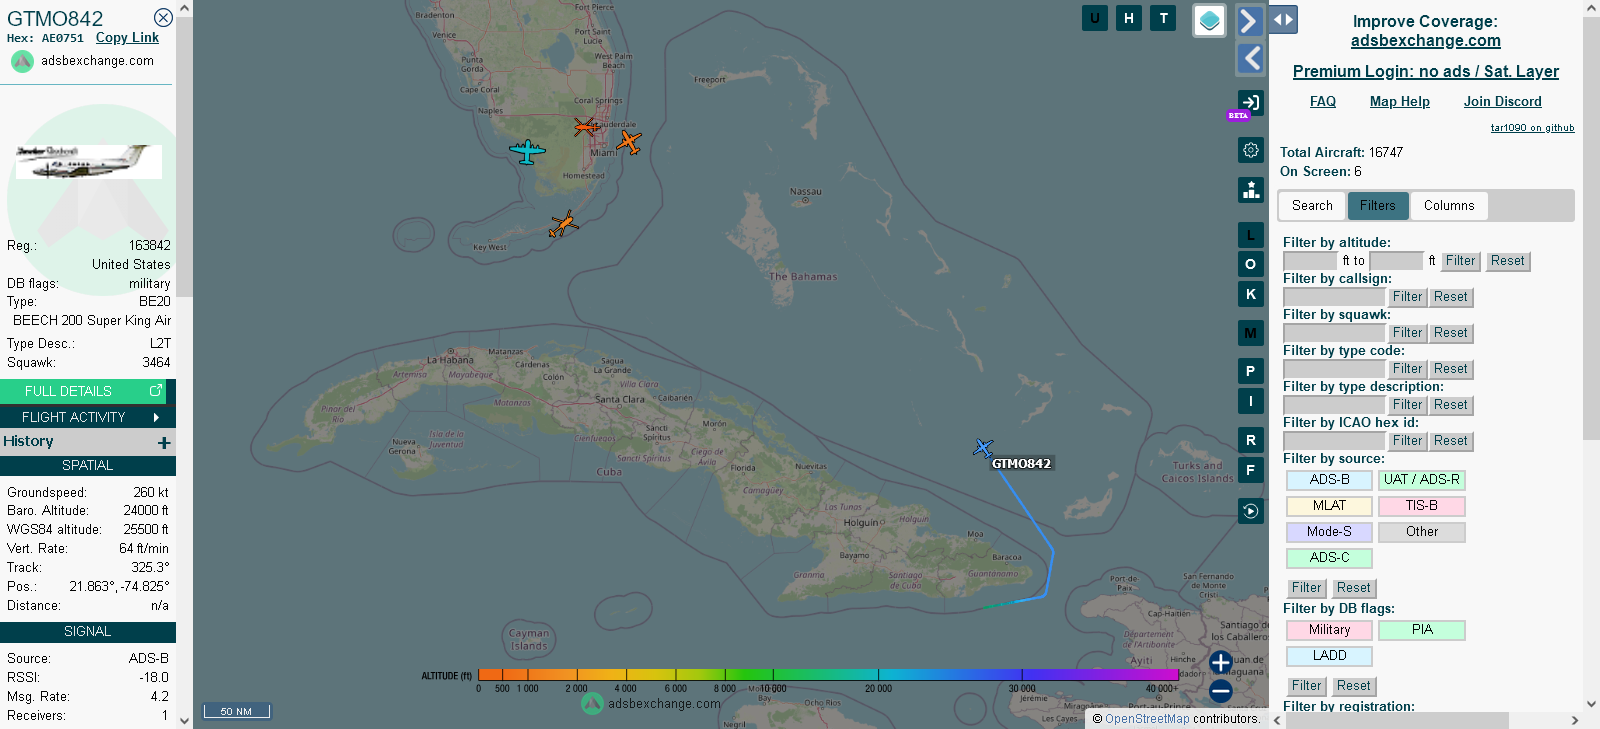
Task: Toggle Military DB flag filter
Action: (x=1329, y=630)
